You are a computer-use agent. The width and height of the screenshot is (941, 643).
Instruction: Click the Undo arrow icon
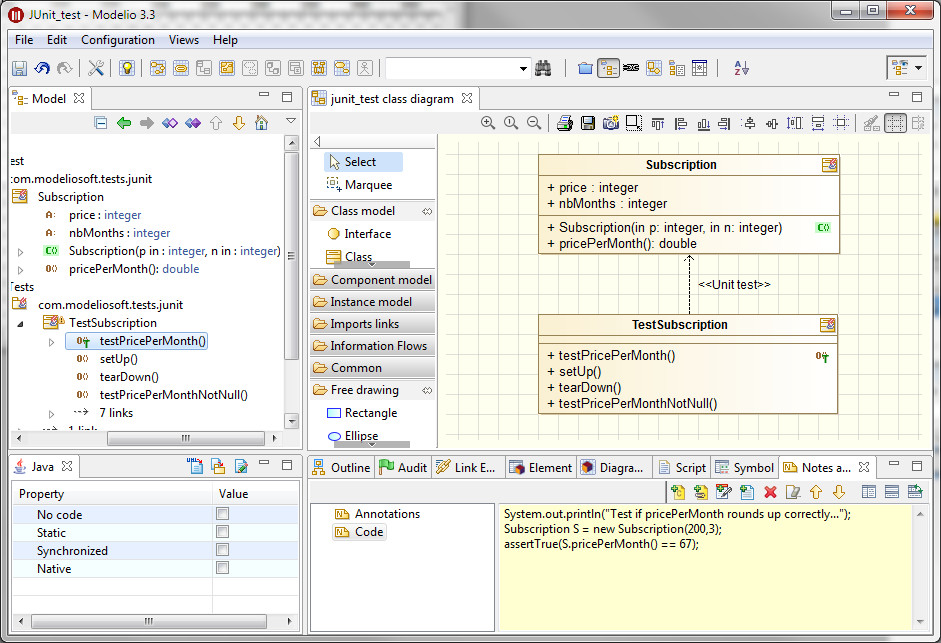[x=42, y=68]
